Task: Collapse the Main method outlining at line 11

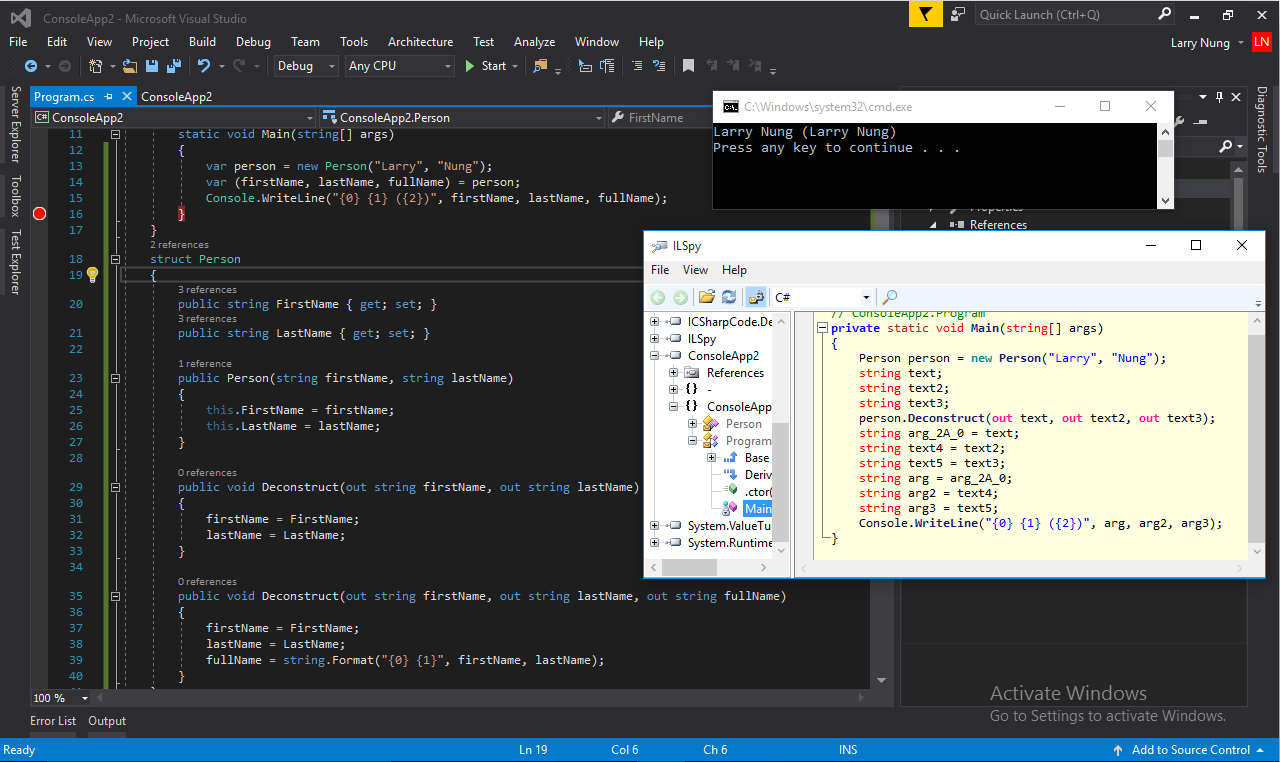Action: point(115,134)
